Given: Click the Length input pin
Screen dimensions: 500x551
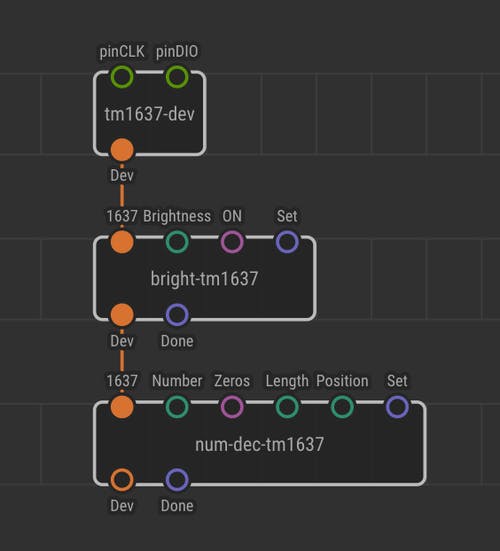Looking at the screenshot, I should pos(287,407).
